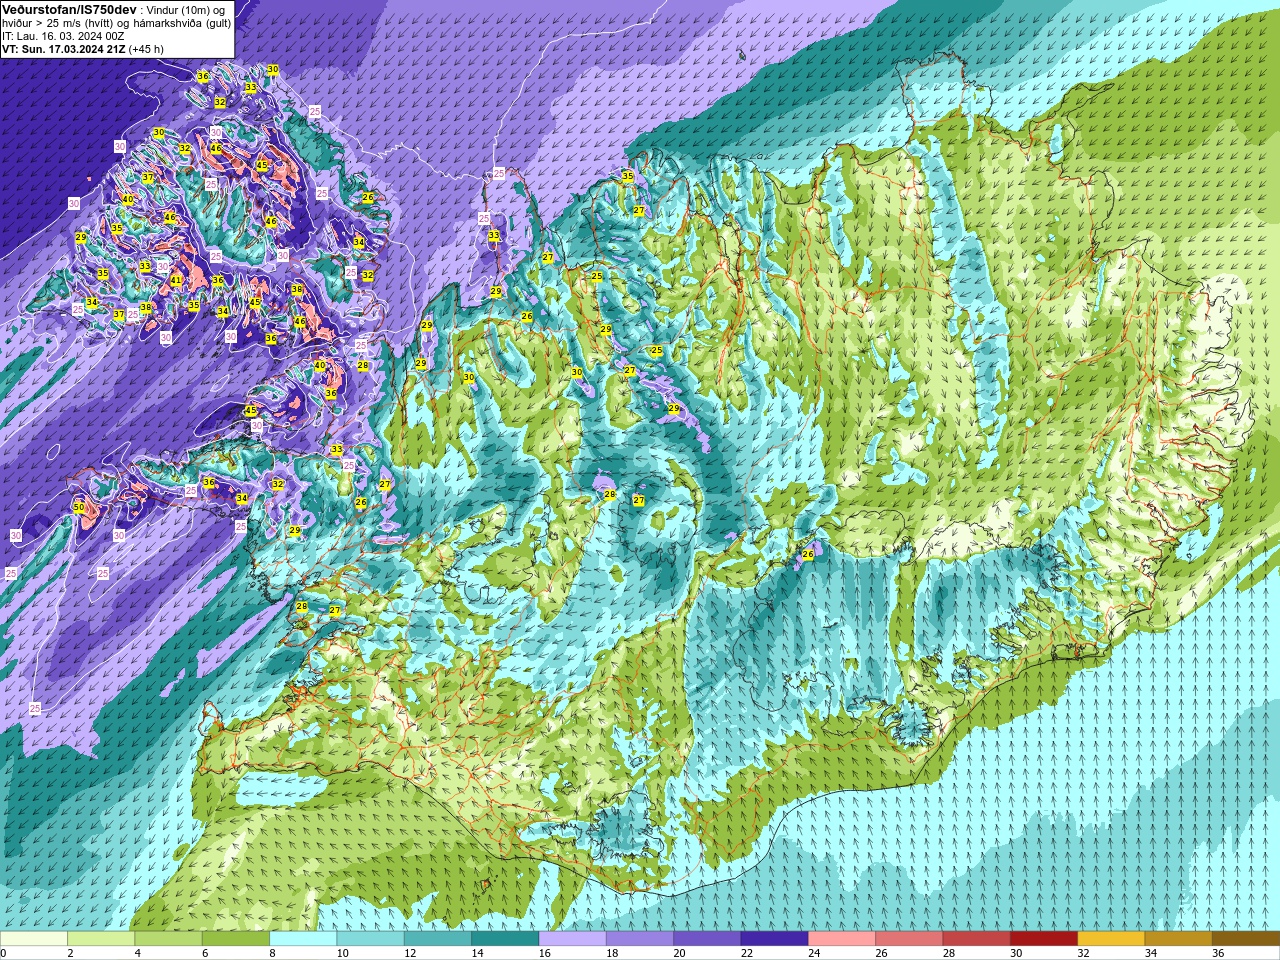Click the cream 0–2 m/s legend swatch
This screenshot has width=1280, height=960.
click(x=34, y=939)
